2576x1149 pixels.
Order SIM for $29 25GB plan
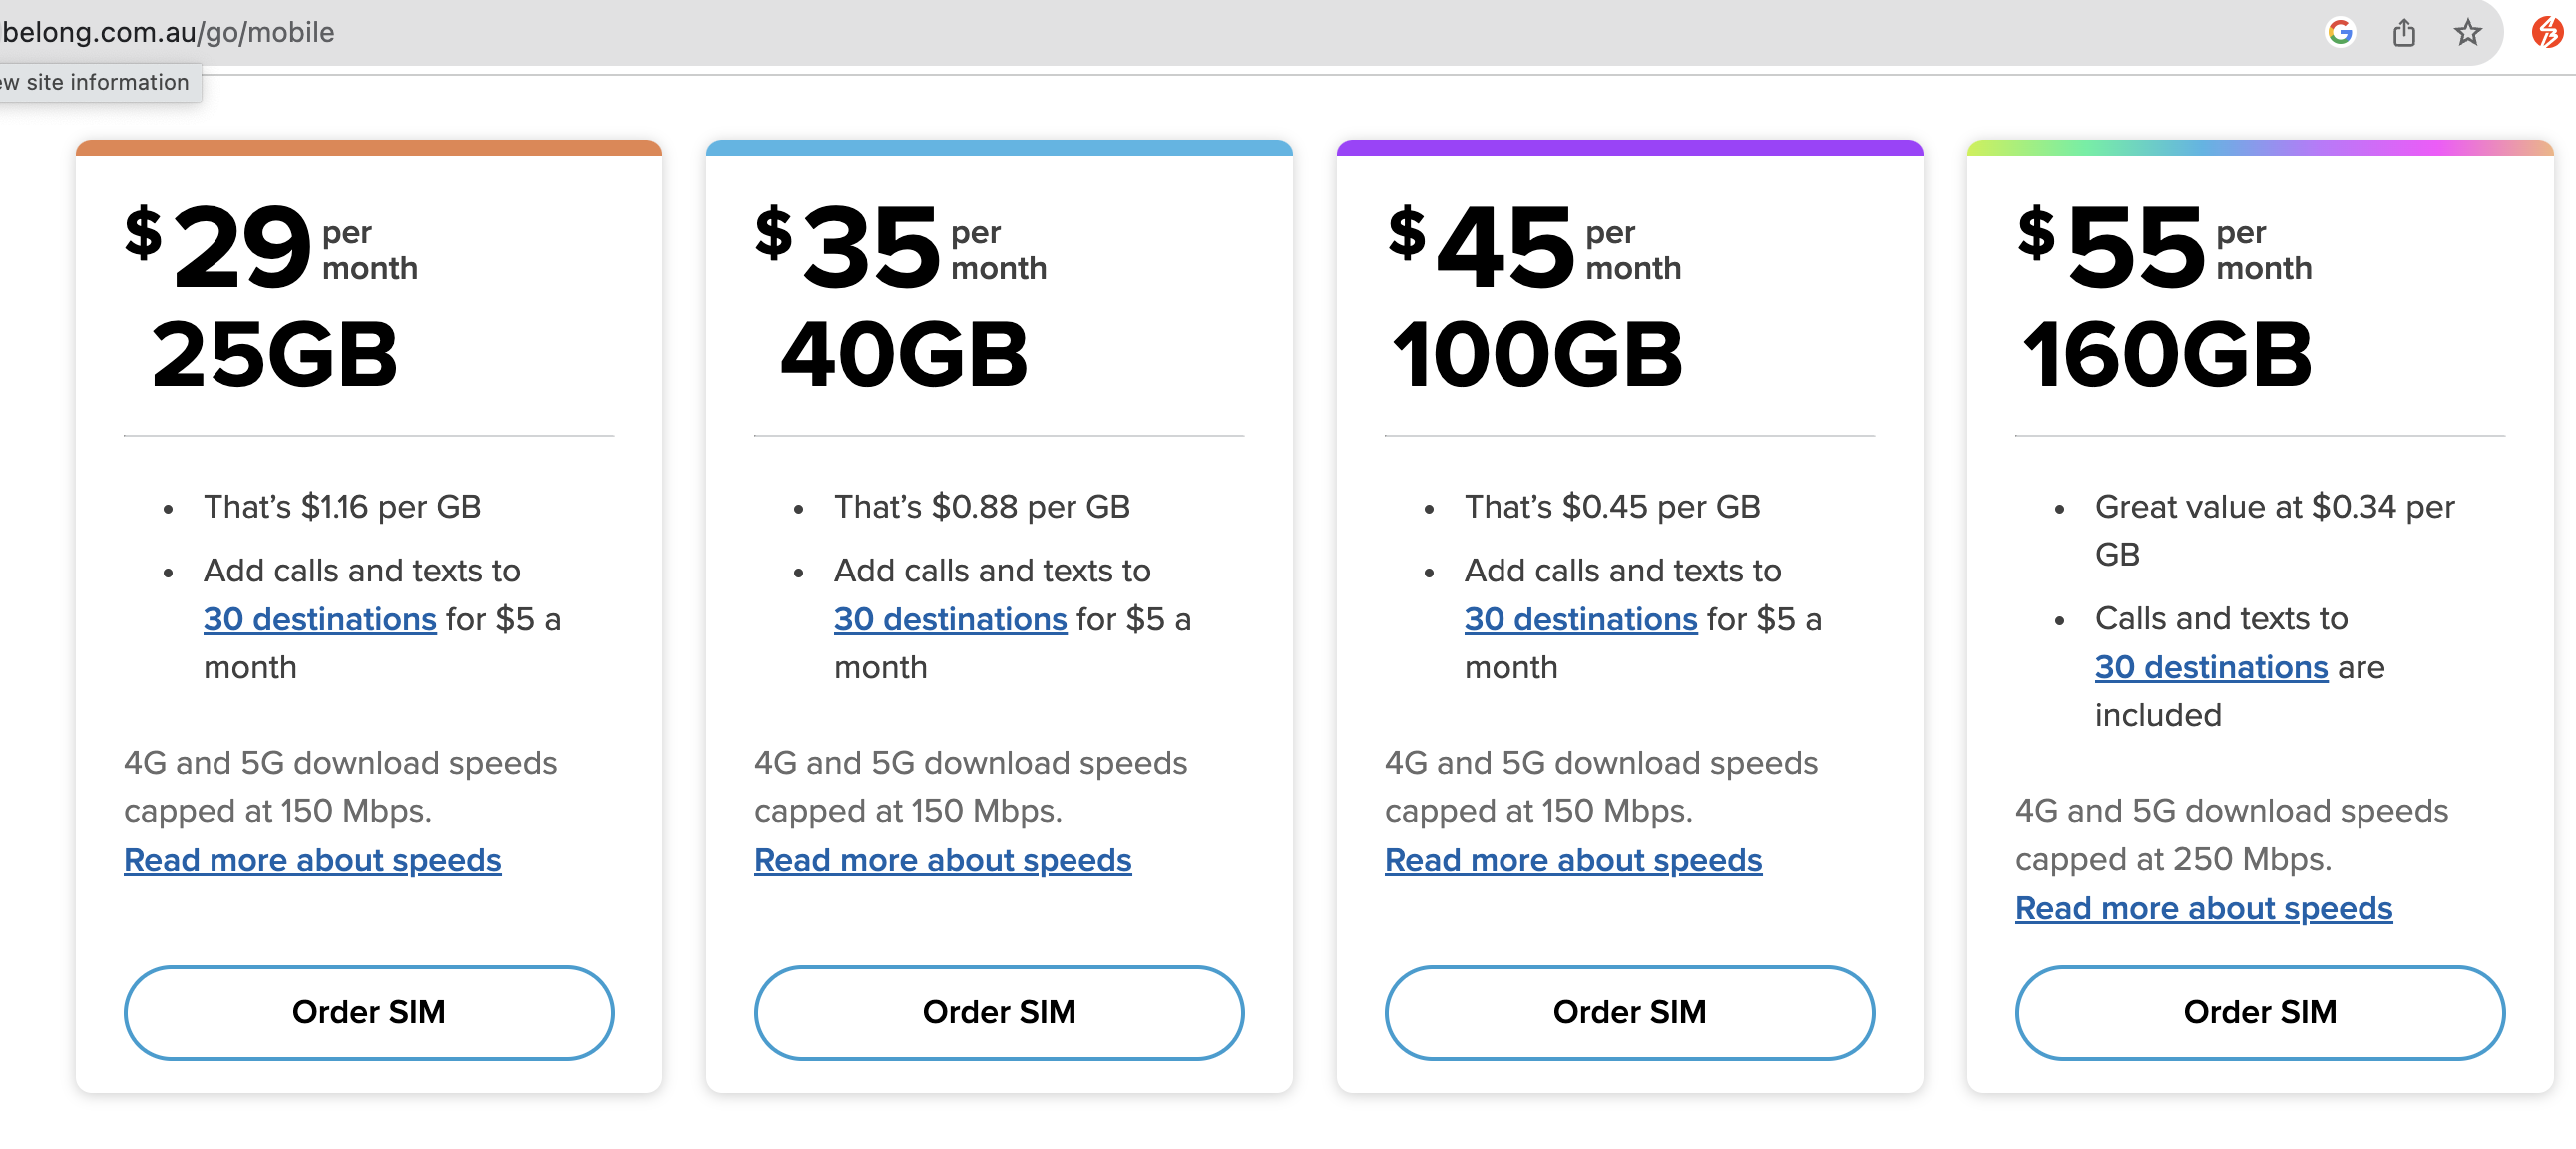[x=368, y=1011]
